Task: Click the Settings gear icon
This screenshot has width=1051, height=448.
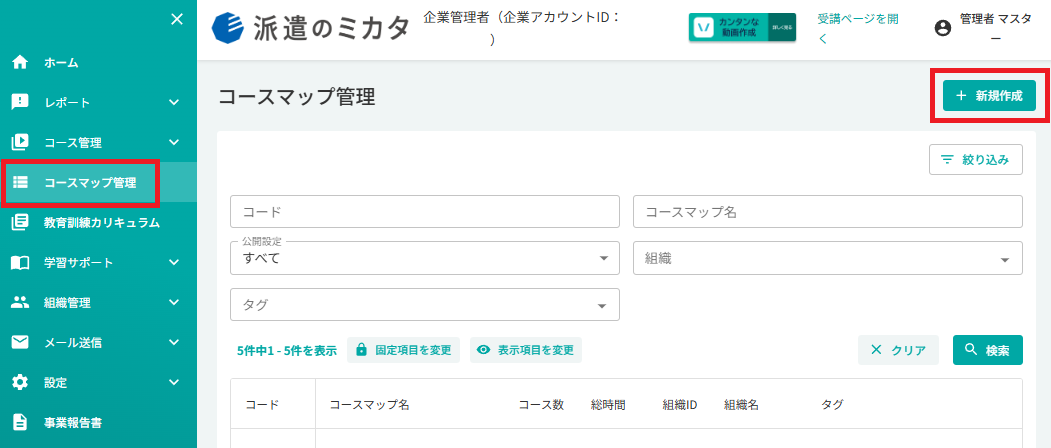Action: coord(20,382)
